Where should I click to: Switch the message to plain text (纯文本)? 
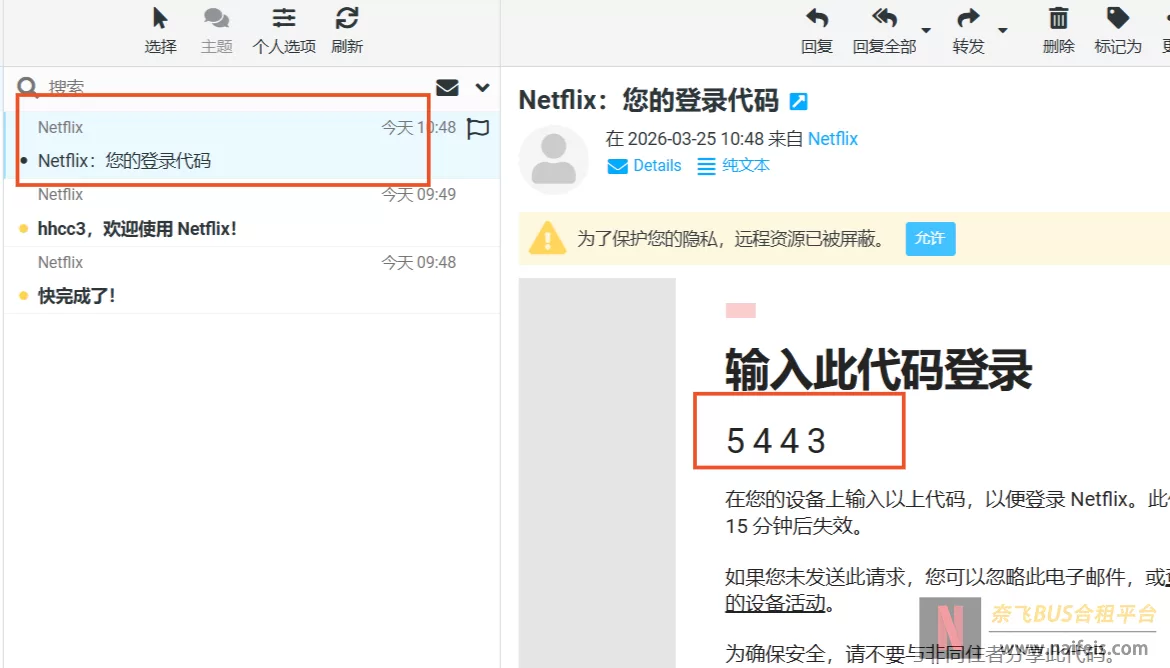734,166
